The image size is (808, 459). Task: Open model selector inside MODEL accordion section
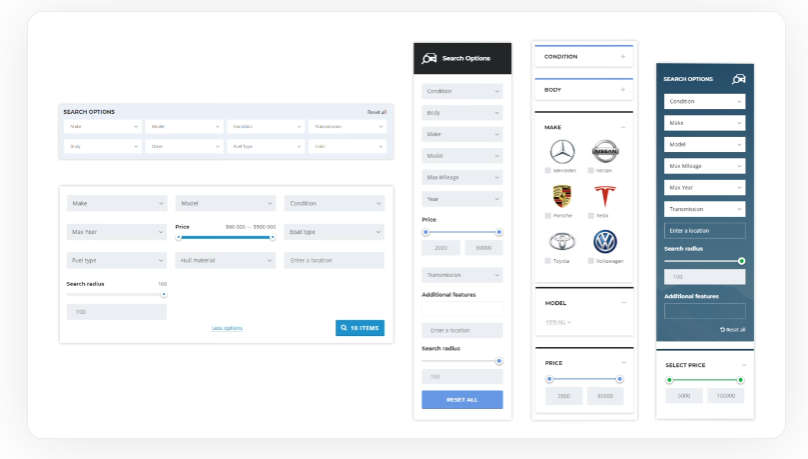tap(558, 322)
